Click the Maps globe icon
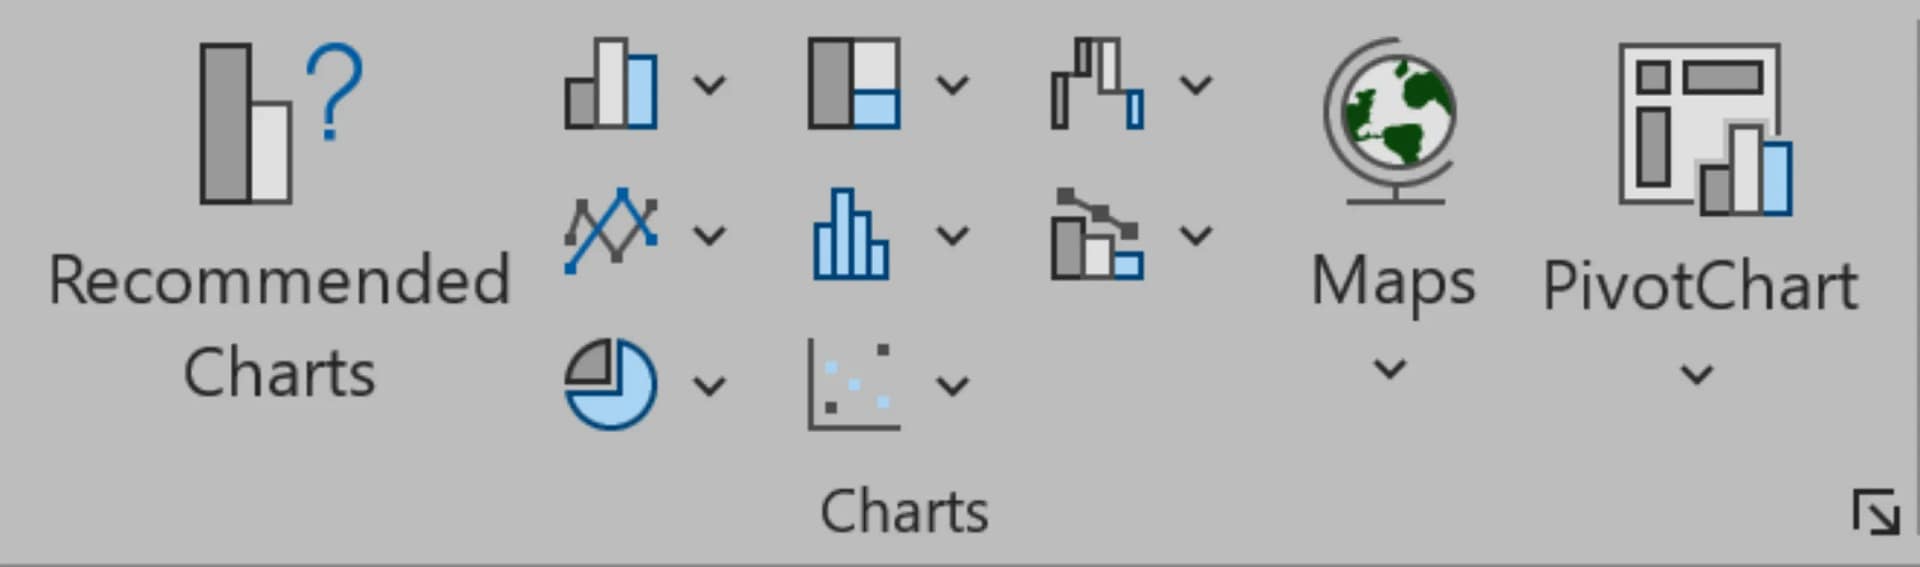The height and width of the screenshot is (567, 1920). point(1391,120)
